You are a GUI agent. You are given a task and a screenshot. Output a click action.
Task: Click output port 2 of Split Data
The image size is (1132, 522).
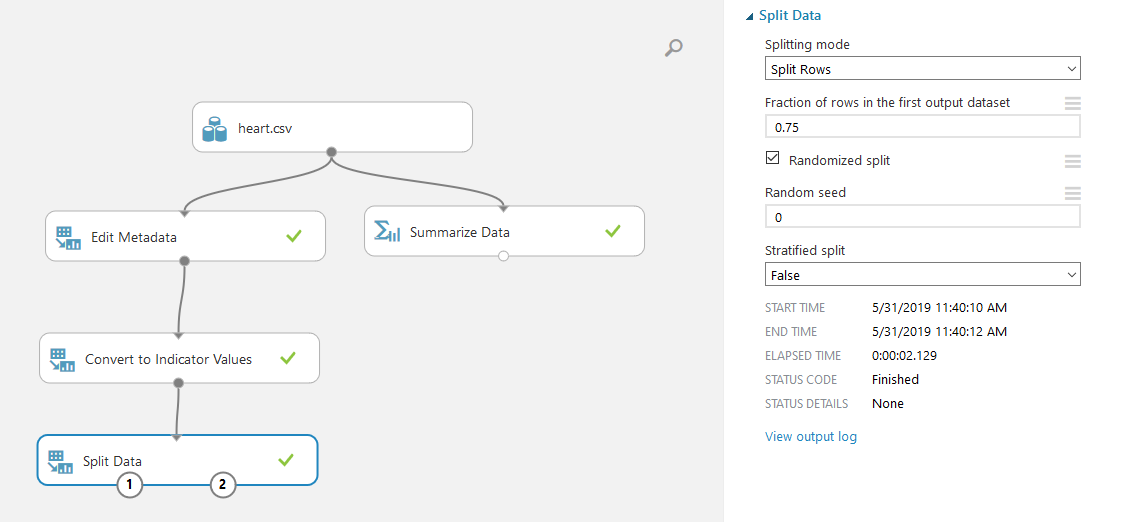coord(222,485)
